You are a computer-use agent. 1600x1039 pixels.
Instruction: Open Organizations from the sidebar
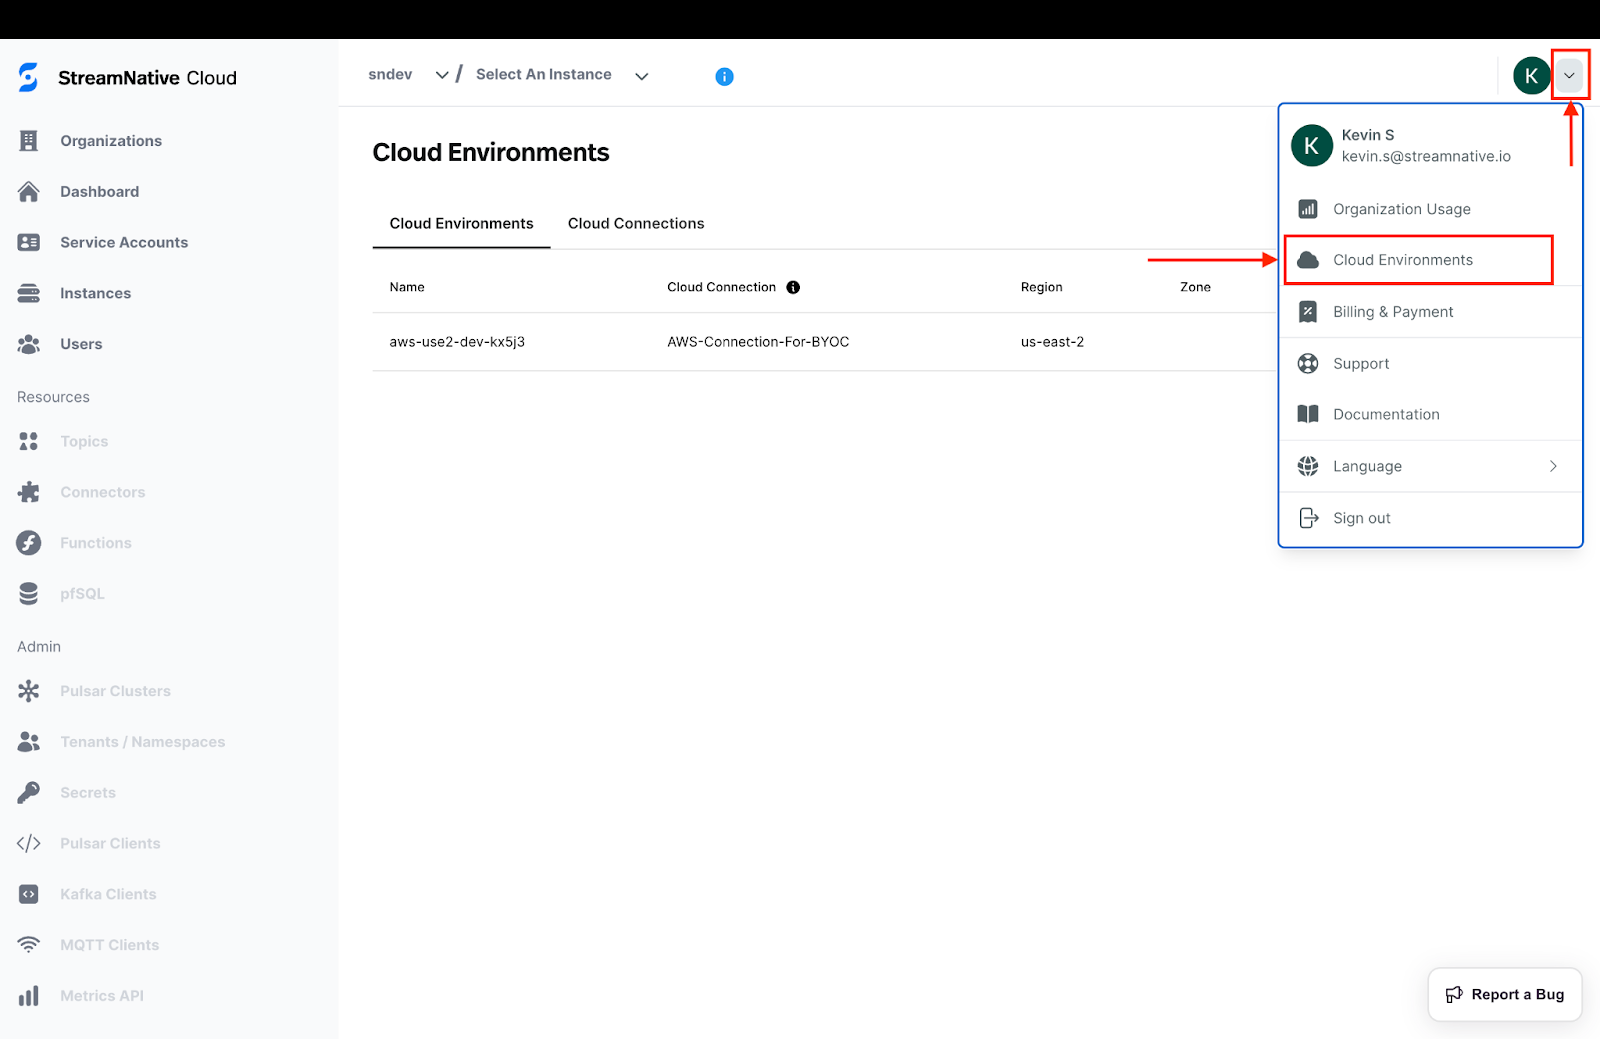pyautogui.click(x=110, y=141)
